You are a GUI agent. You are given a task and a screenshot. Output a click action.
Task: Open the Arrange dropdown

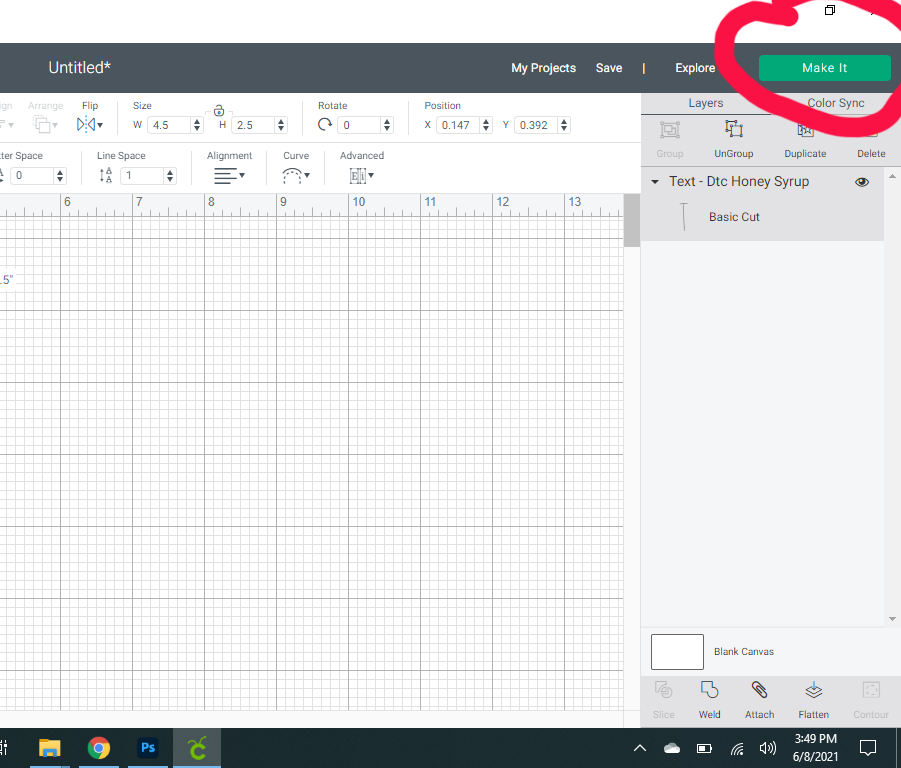pos(45,125)
